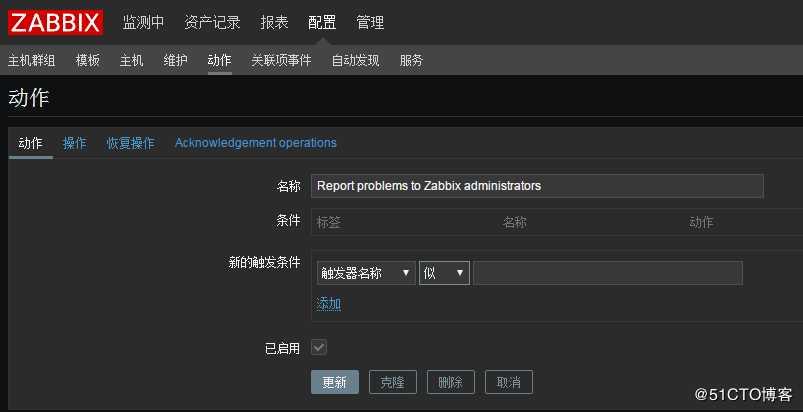The height and width of the screenshot is (412, 803).
Task: Click the ZABBIX logo
Action: 55,23
